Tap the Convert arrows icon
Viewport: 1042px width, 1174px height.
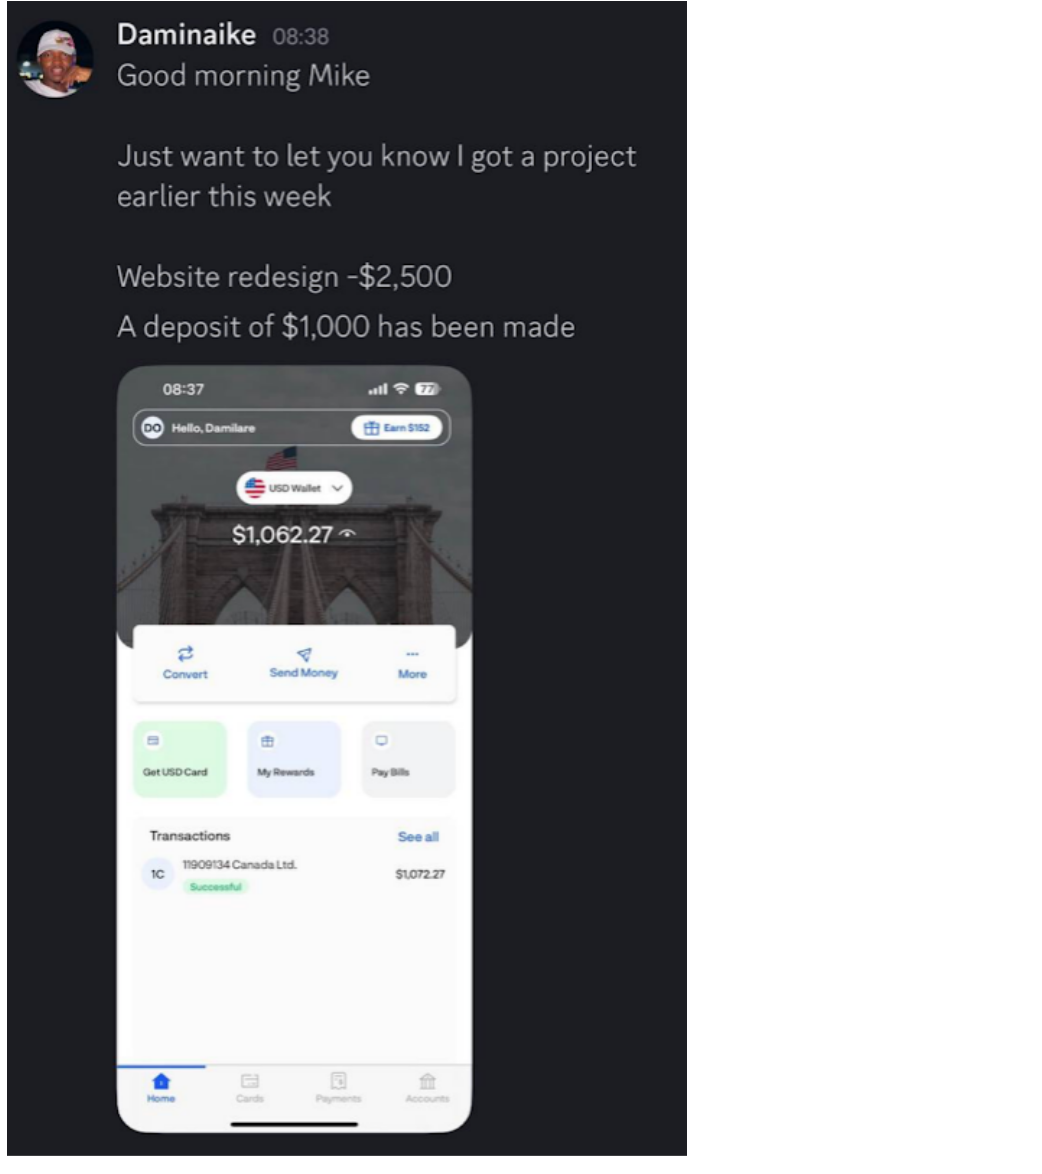coord(186,654)
